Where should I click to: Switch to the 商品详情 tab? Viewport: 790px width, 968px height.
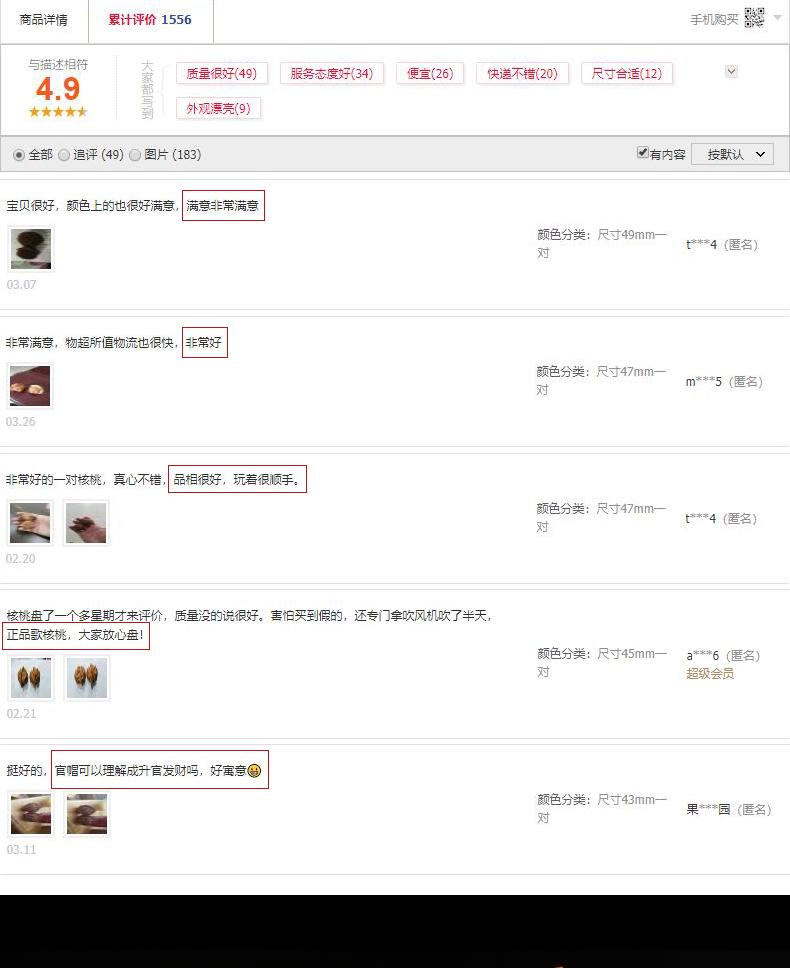(x=44, y=20)
